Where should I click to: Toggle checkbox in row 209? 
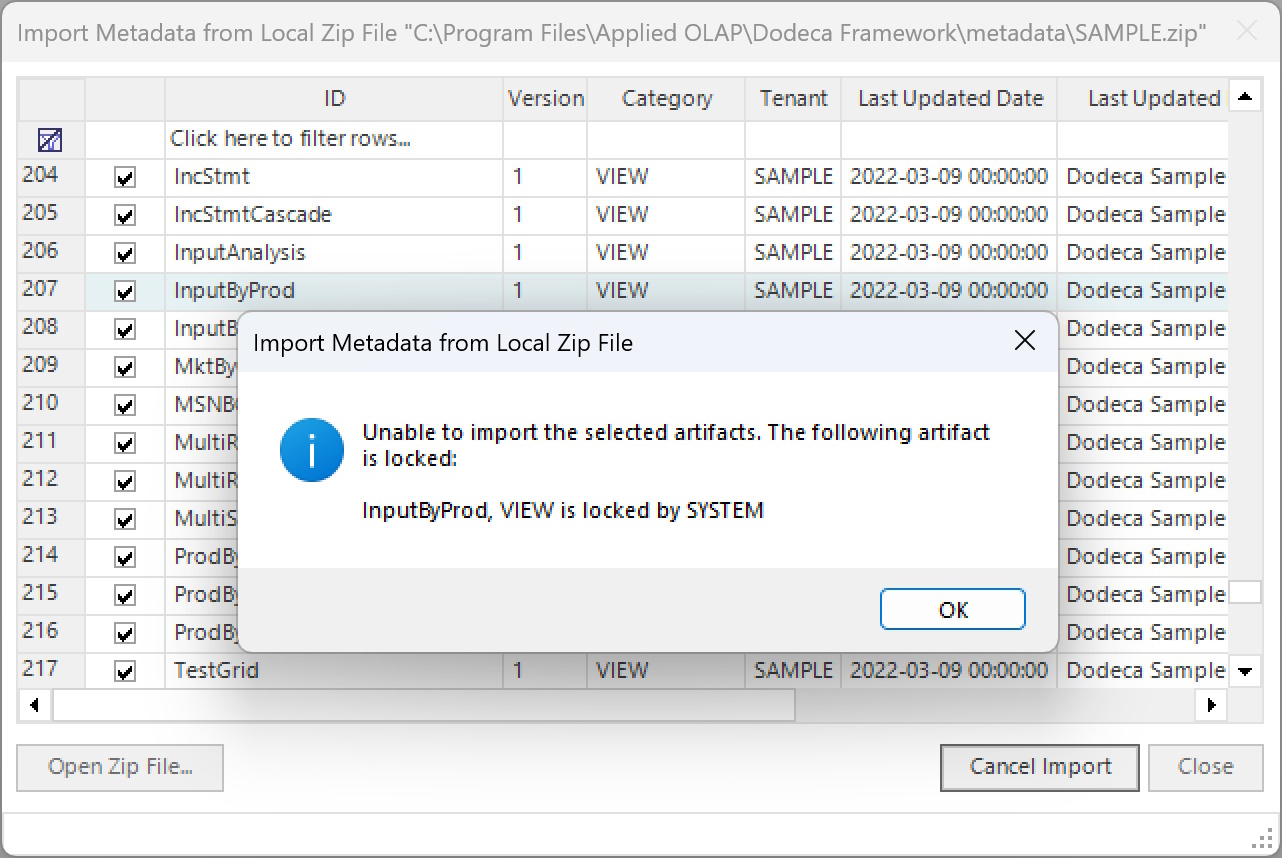click(125, 368)
